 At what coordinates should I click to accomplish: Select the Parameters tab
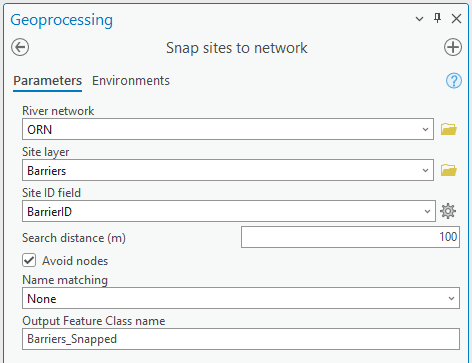point(47,81)
